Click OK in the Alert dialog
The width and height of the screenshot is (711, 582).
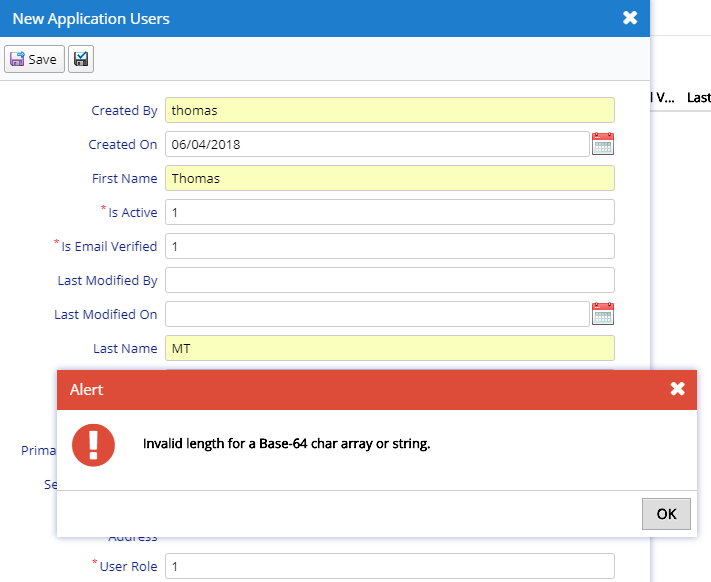point(666,514)
